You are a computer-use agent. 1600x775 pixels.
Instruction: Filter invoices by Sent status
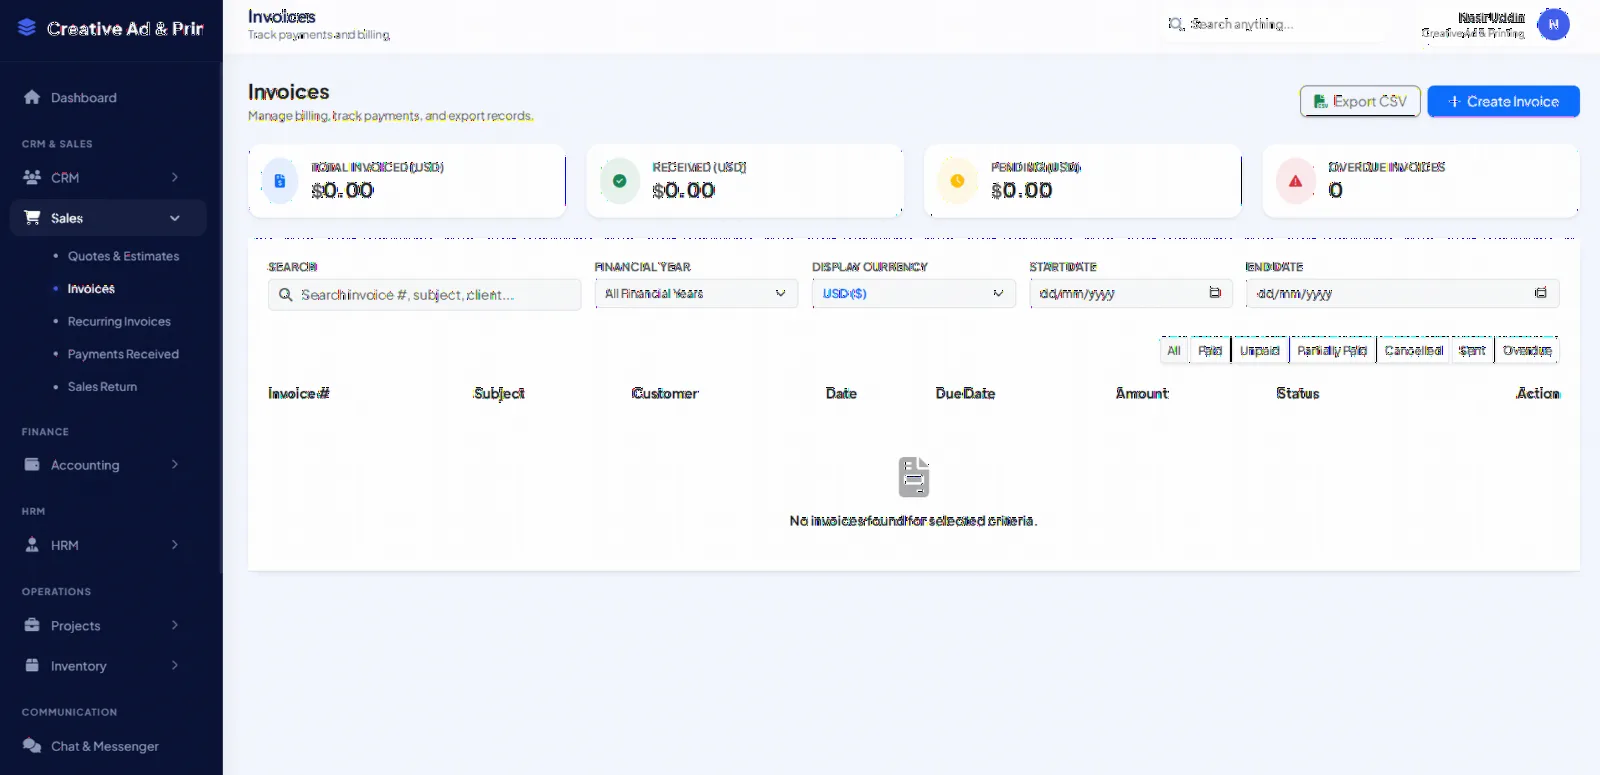coord(1472,350)
